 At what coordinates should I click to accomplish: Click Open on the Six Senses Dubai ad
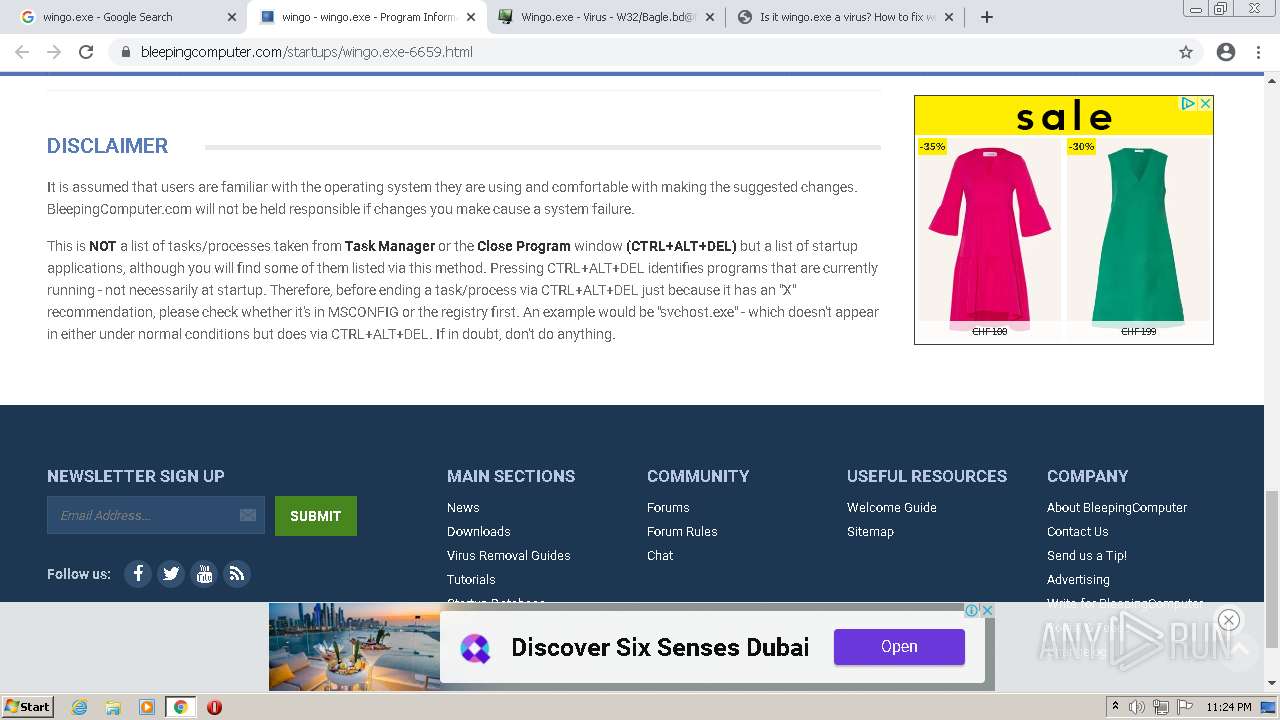pos(899,647)
